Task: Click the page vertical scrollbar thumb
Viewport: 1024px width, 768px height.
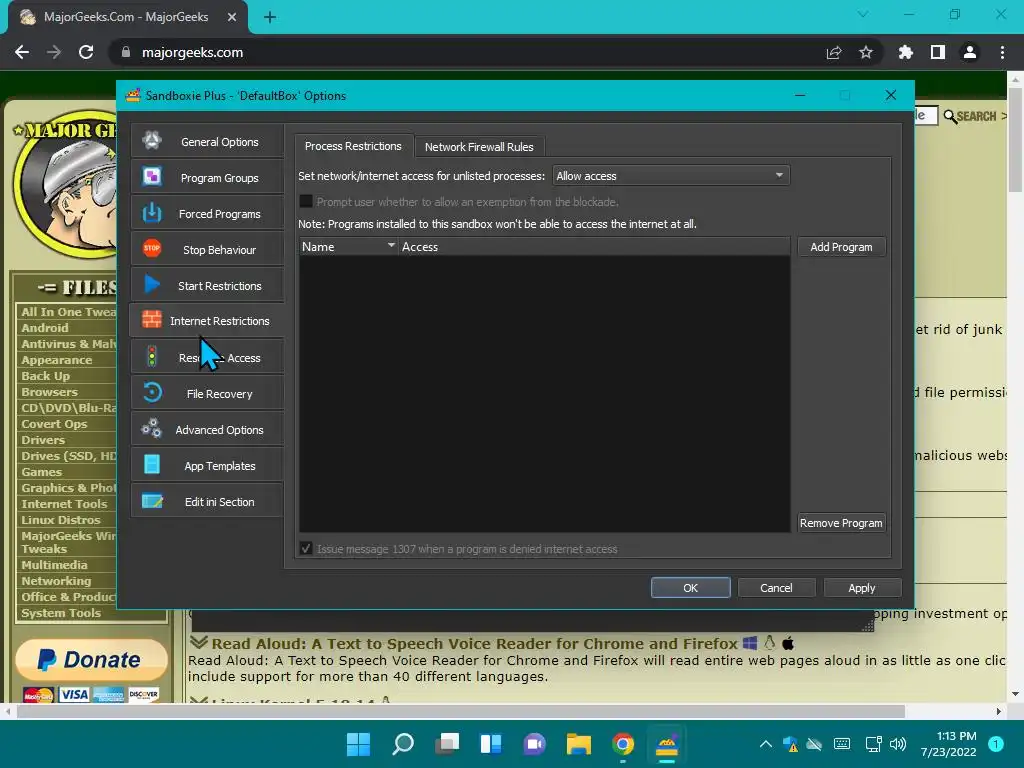Action: point(1015,138)
